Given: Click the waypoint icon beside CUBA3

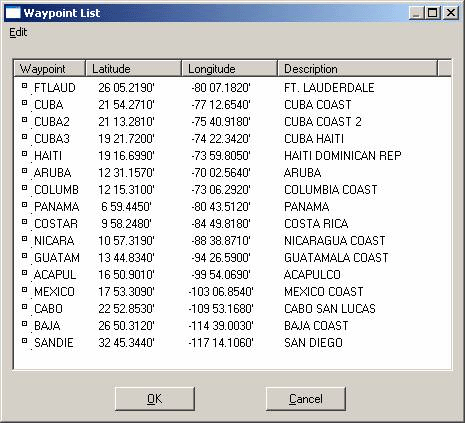Looking at the screenshot, I should 24,137.
